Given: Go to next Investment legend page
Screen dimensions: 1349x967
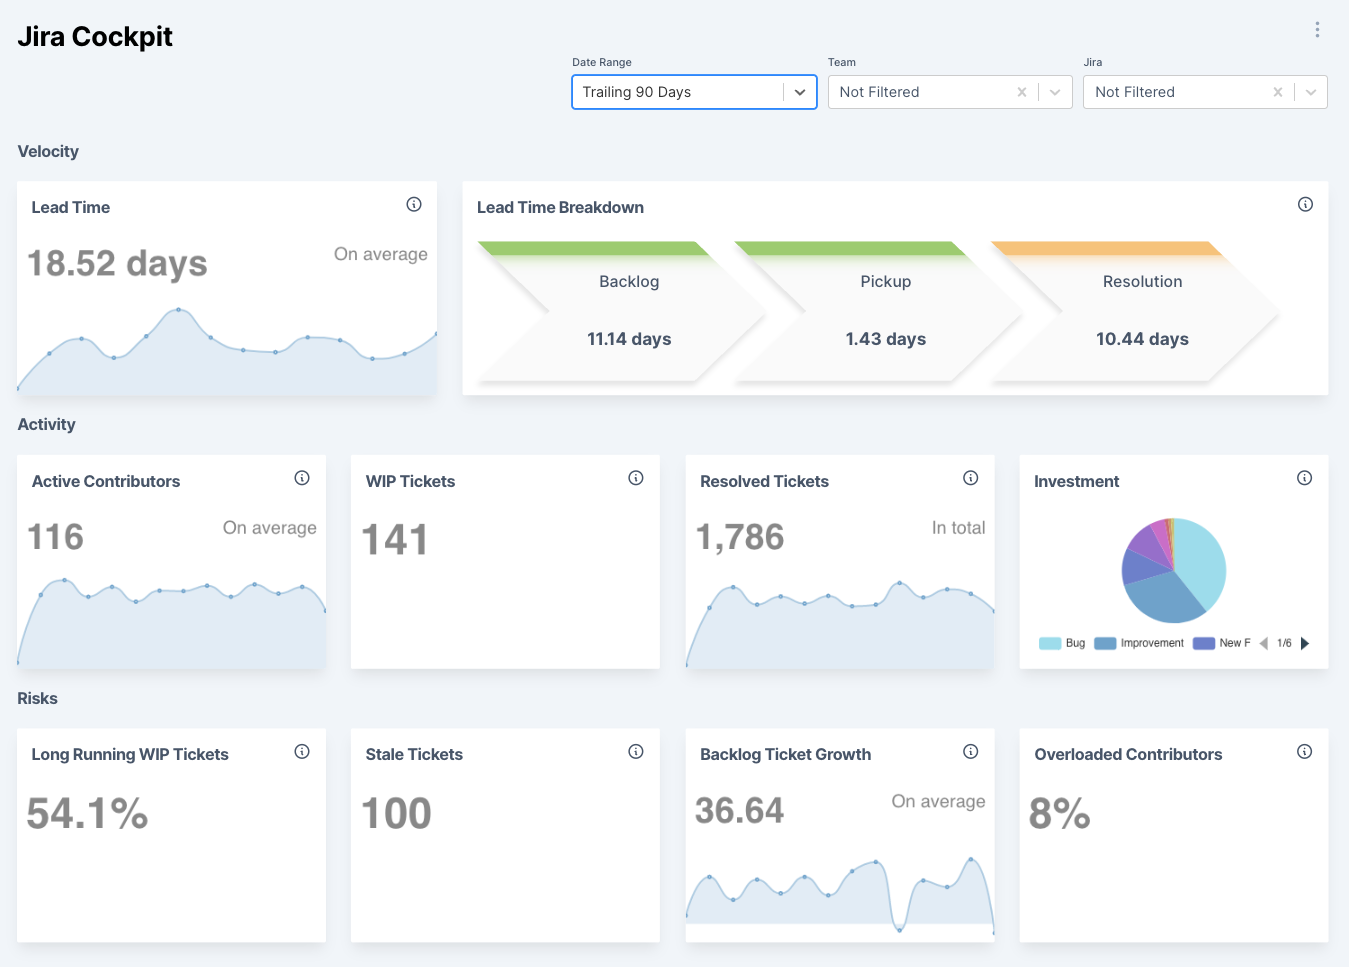Looking at the screenshot, I should [x=1305, y=643].
